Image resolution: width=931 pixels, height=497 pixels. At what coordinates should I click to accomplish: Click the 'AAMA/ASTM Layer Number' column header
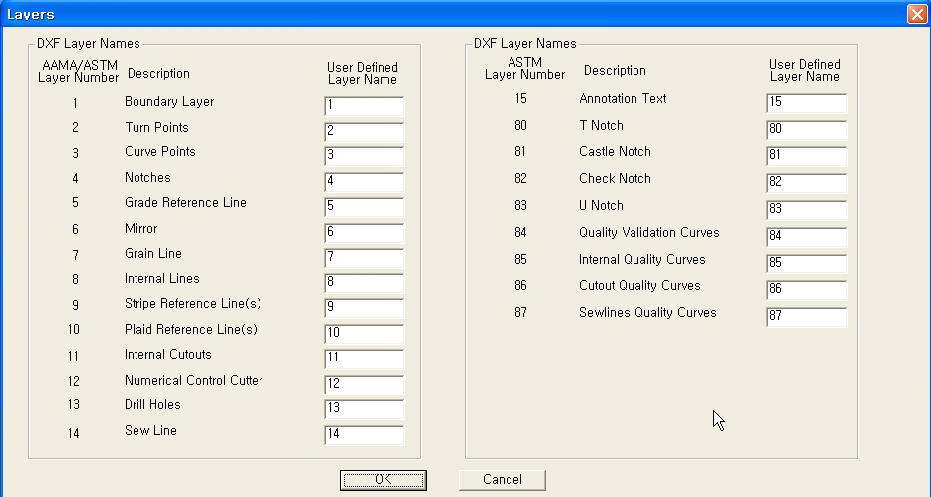tap(79, 71)
